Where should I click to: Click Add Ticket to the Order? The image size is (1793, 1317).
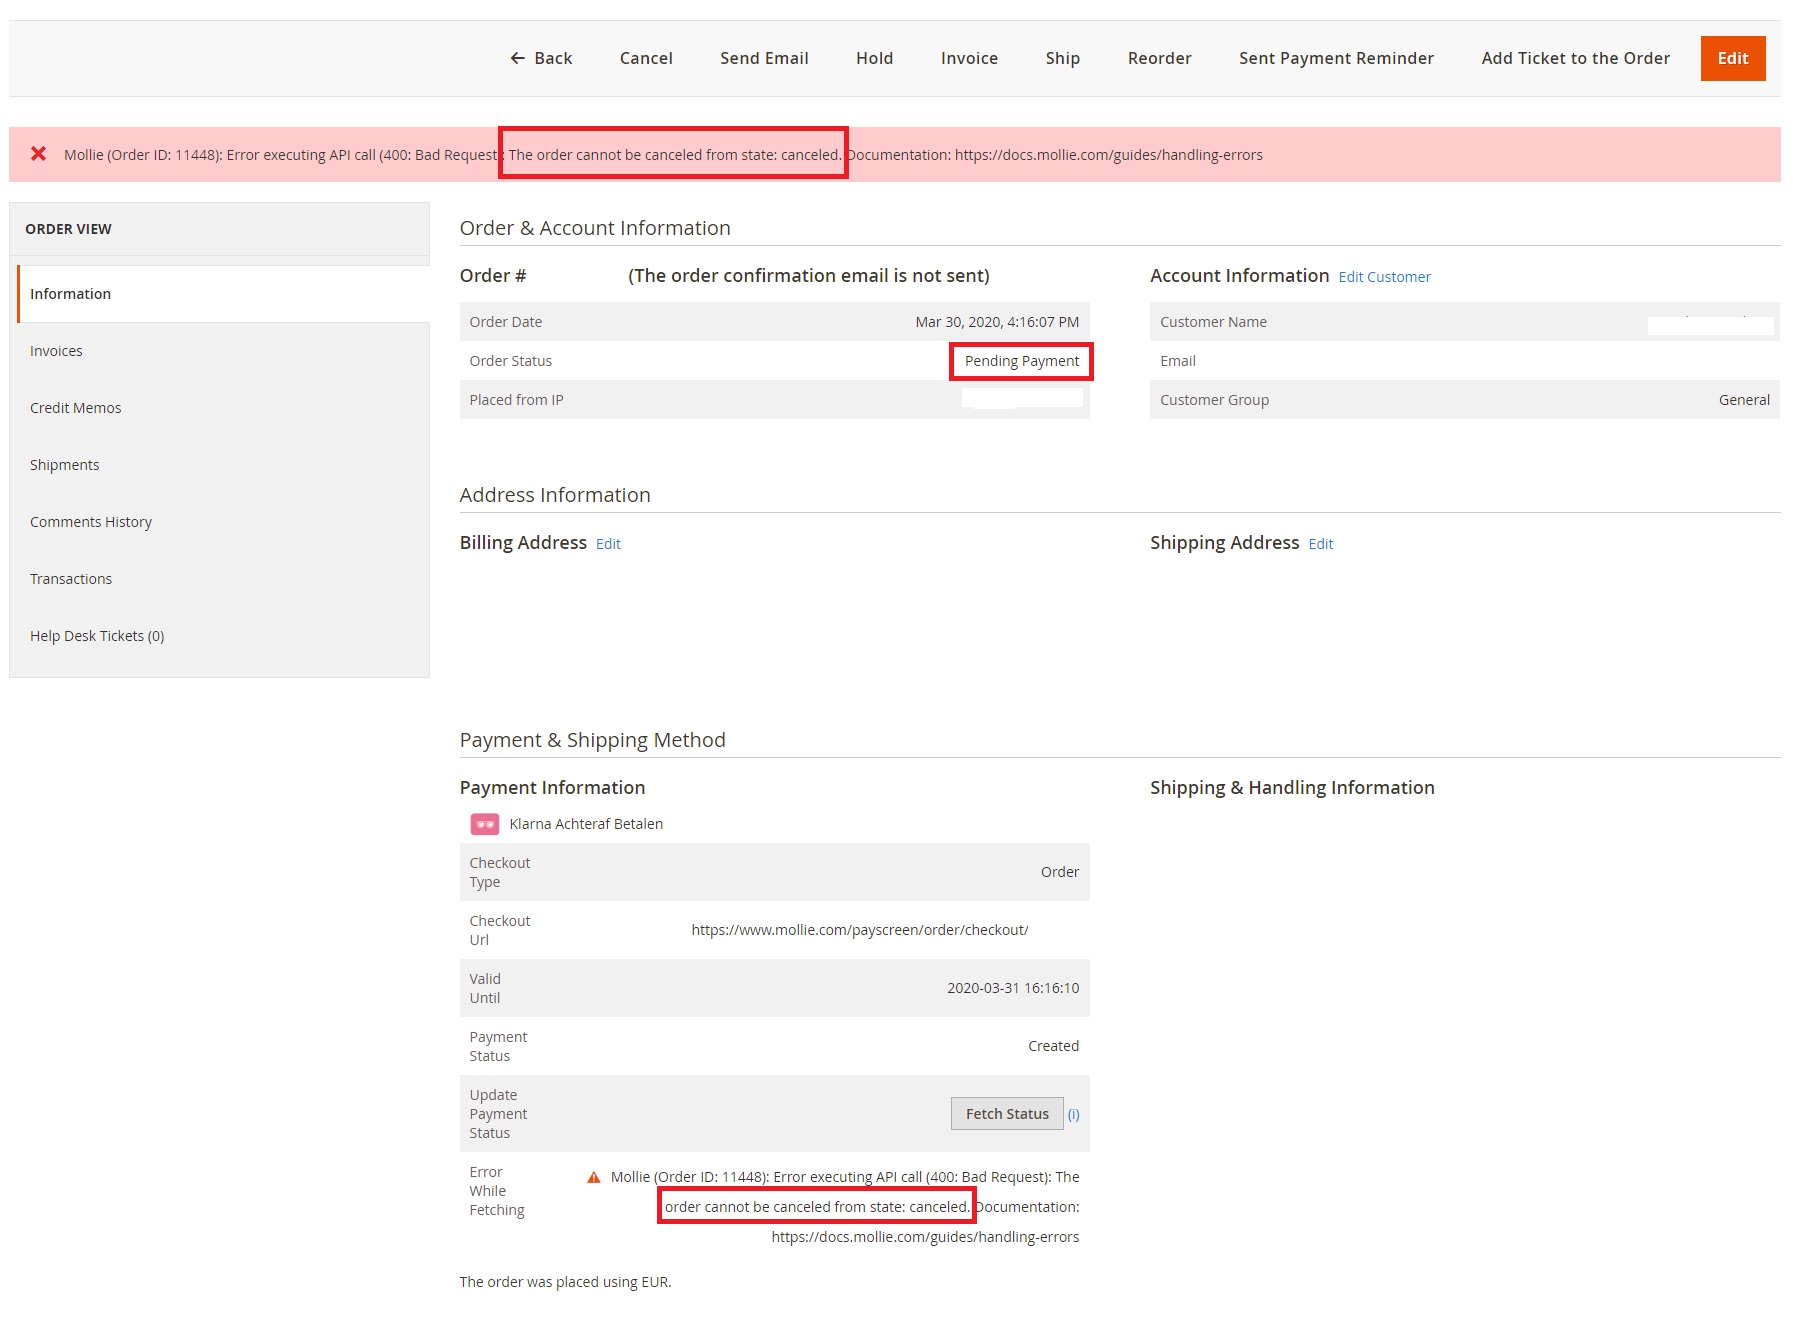pyautogui.click(x=1574, y=58)
